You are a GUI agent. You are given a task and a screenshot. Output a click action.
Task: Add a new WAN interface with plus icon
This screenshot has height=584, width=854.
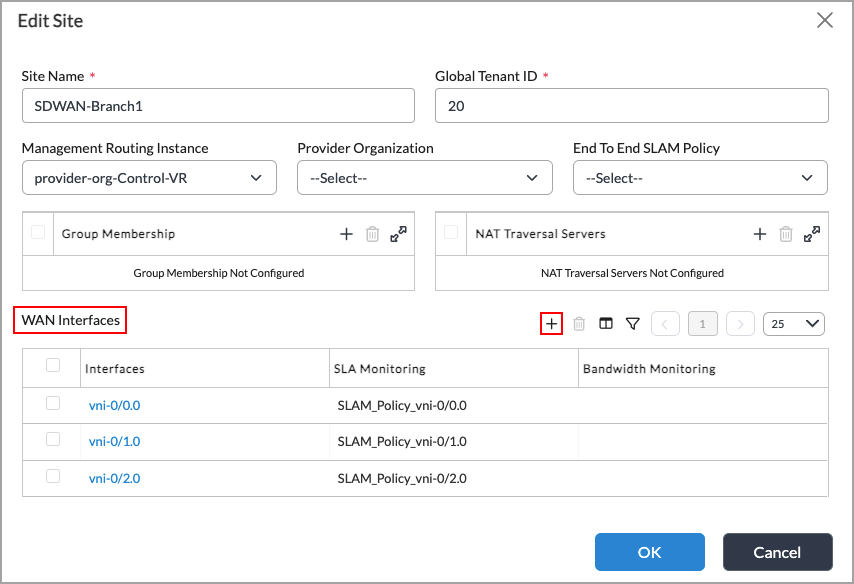(551, 324)
